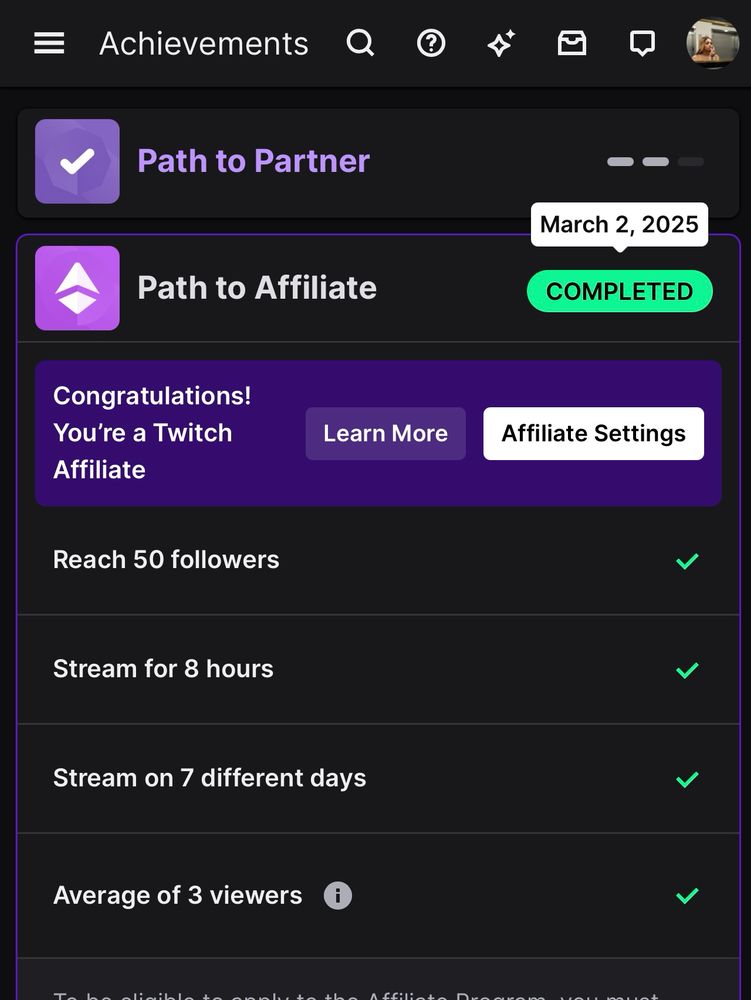Click the Path to Partner progress indicator bars
Image resolution: width=751 pixels, height=1000 pixels.
(x=655, y=161)
